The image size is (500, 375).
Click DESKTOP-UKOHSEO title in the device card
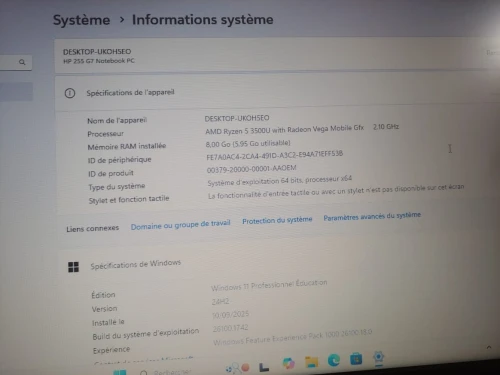[97, 52]
